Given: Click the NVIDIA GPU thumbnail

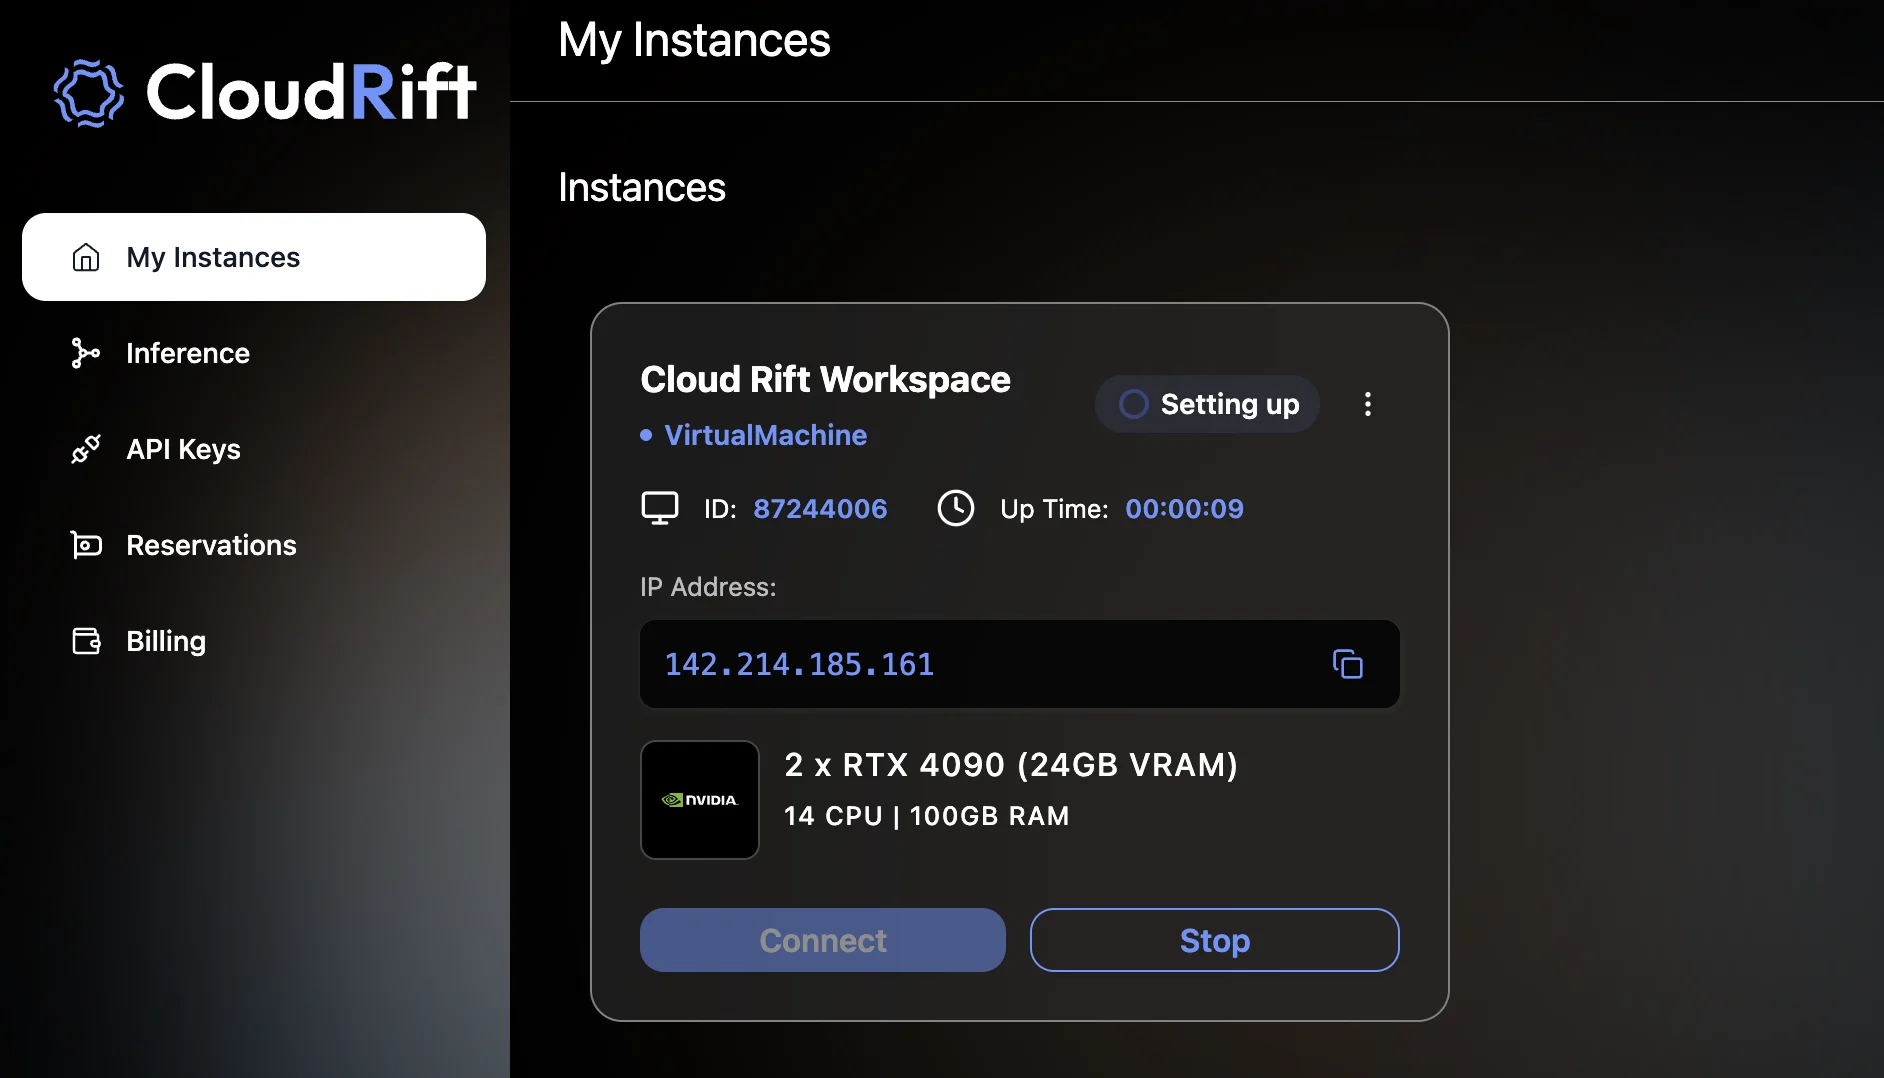Looking at the screenshot, I should (700, 800).
